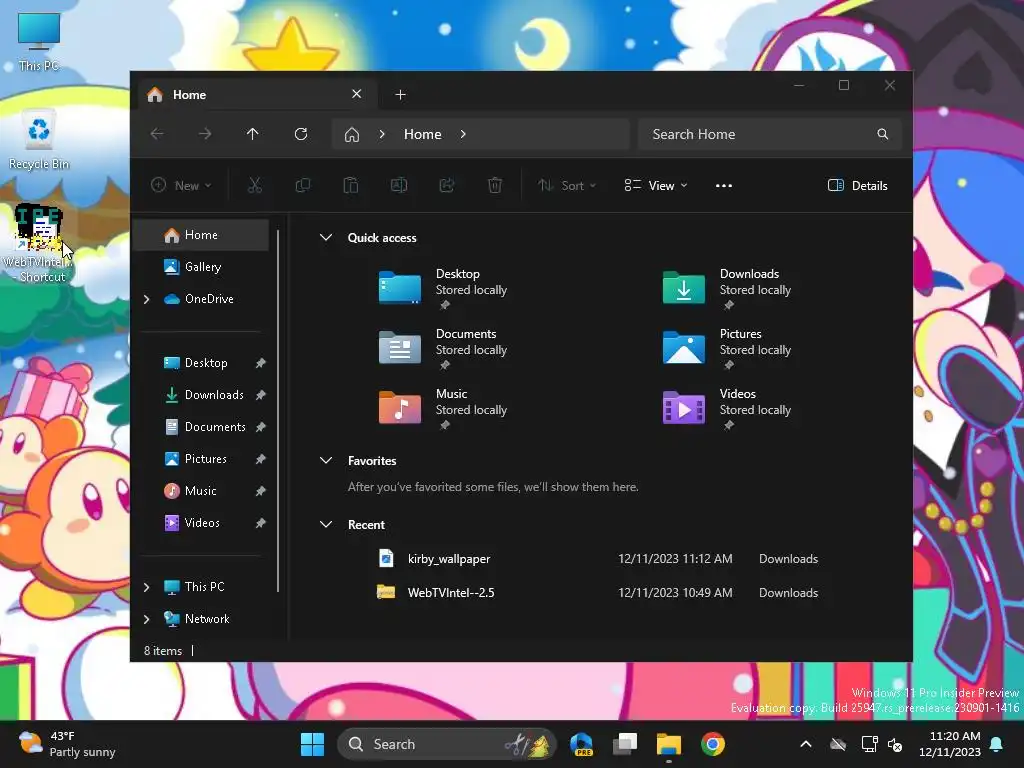Refresh the Home view

click(x=301, y=134)
